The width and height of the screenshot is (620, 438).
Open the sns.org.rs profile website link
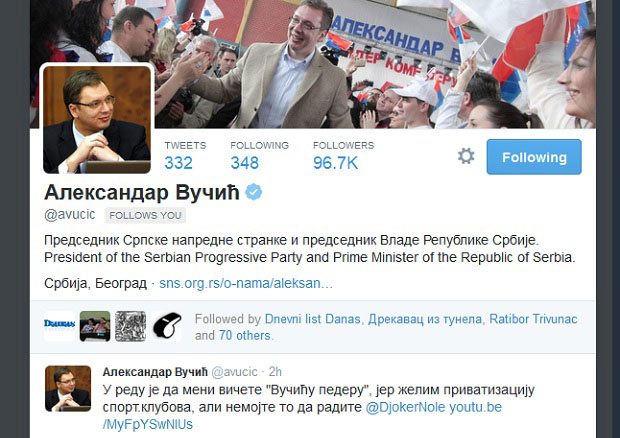click(246, 283)
